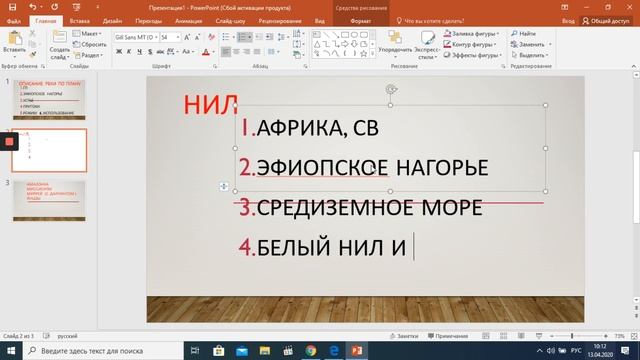640x360 pixels.
Task: Select the right arrow shape in gallery
Action: tap(345, 44)
